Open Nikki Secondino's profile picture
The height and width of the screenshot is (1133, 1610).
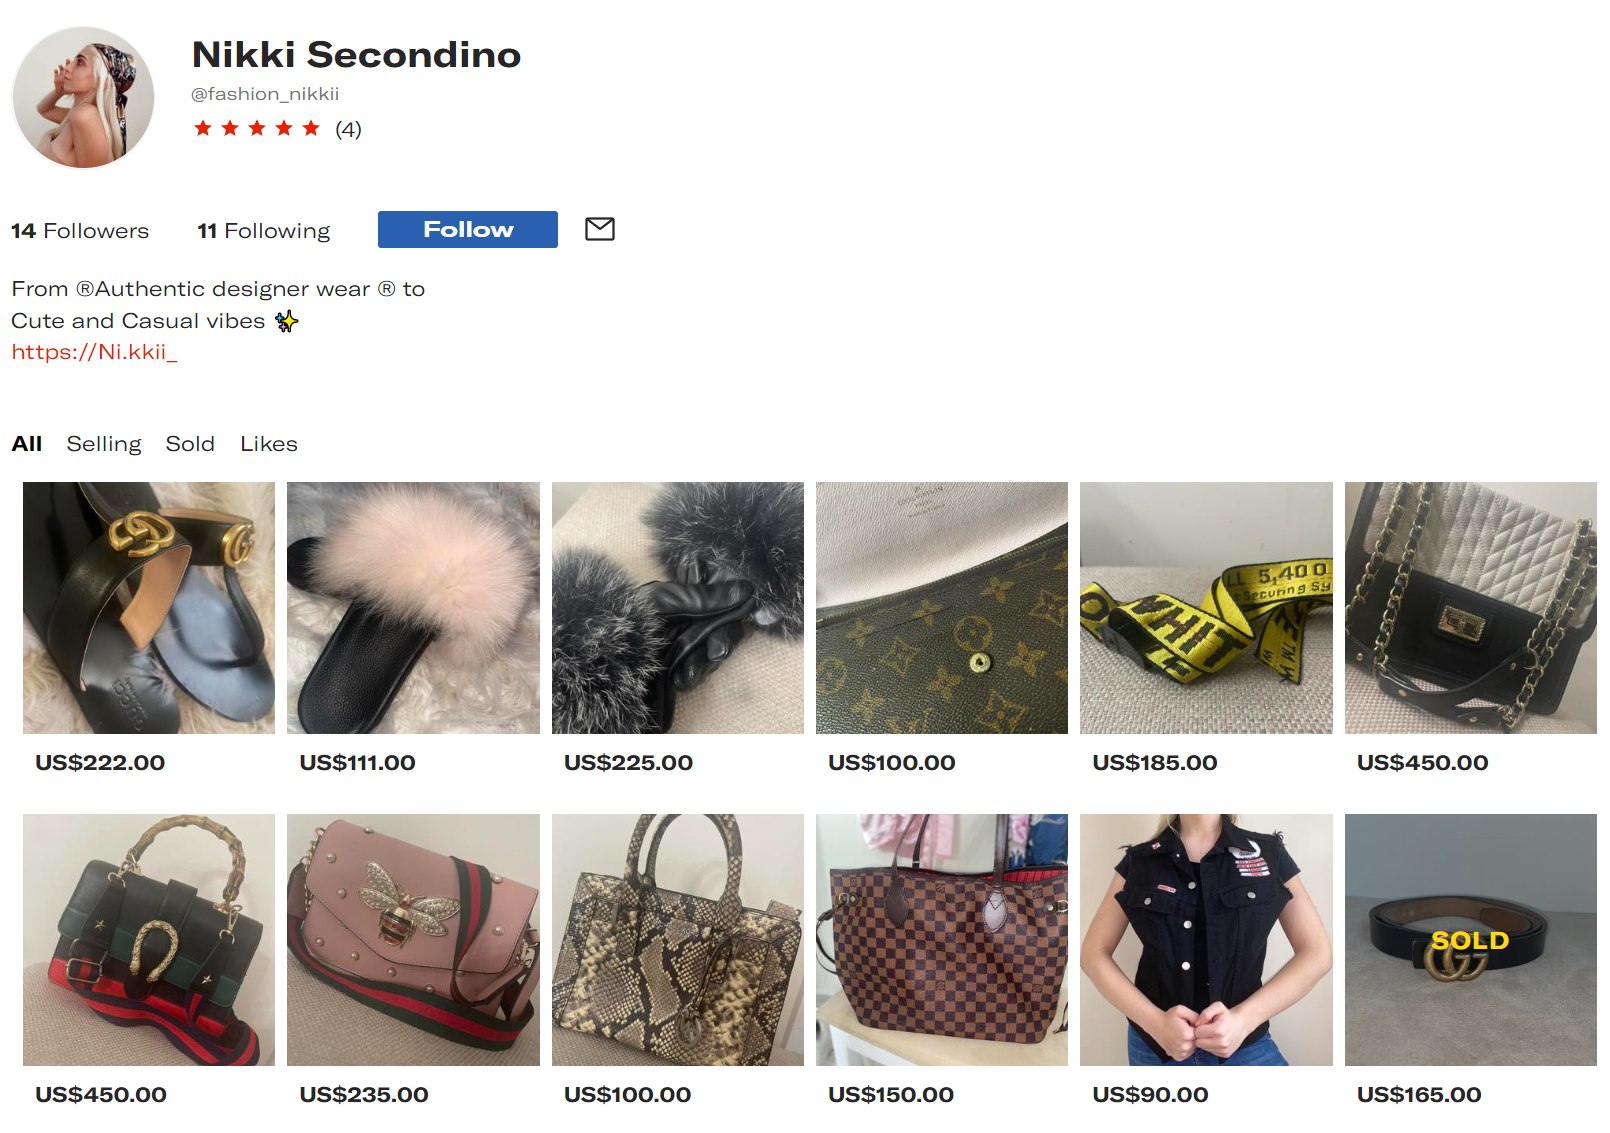coord(83,97)
